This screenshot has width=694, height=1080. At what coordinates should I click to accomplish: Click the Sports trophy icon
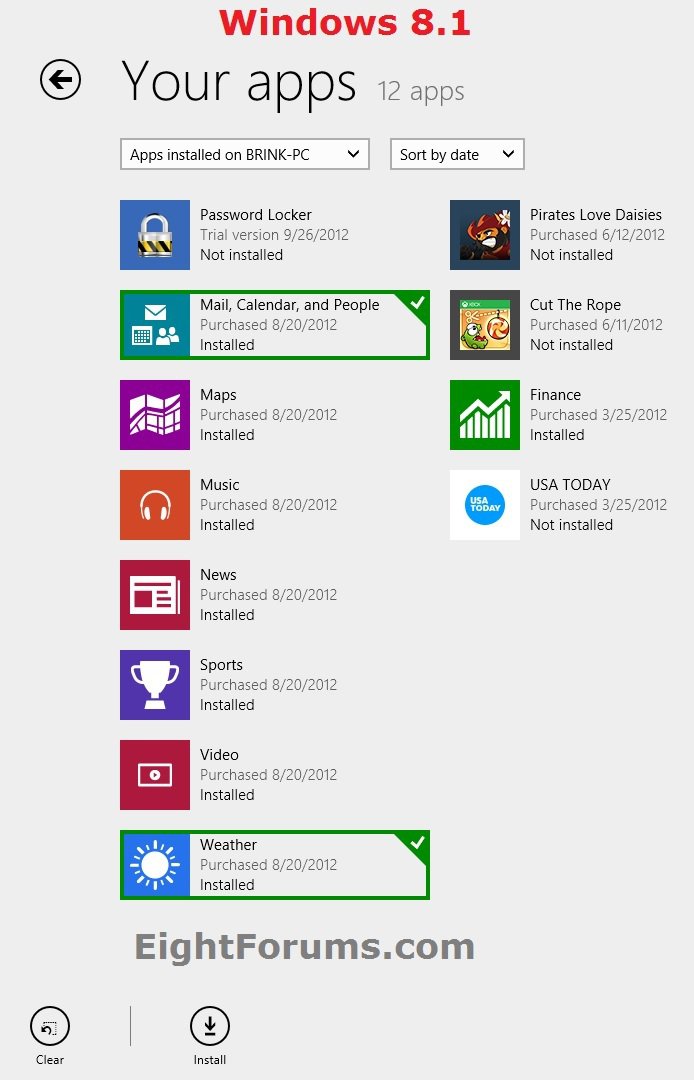coord(155,685)
